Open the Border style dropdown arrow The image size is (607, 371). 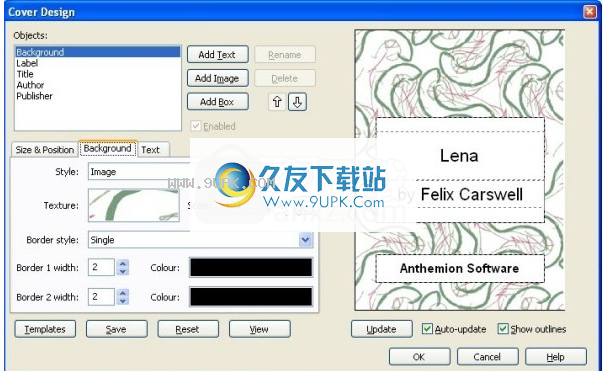coord(305,240)
